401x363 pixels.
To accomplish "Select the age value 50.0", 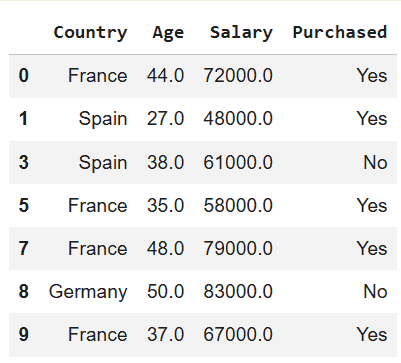I will point(165,291).
